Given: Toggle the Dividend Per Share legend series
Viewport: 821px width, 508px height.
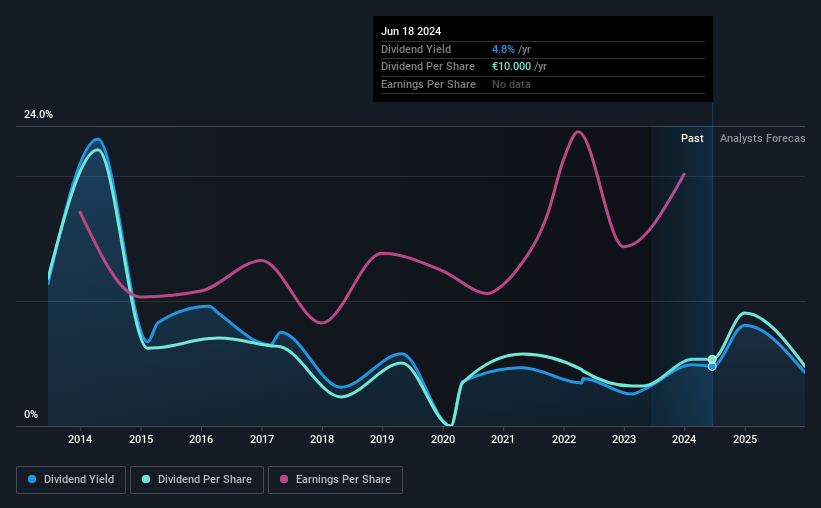Looking at the screenshot, I should tap(197, 480).
